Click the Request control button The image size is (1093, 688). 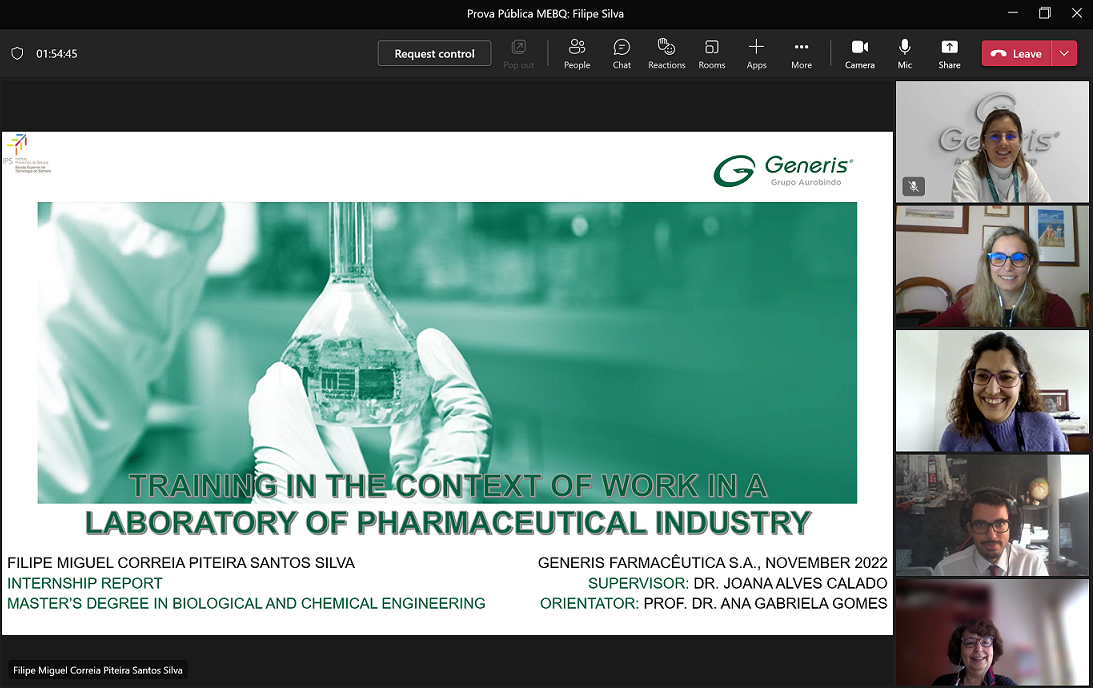(x=434, y=54)
